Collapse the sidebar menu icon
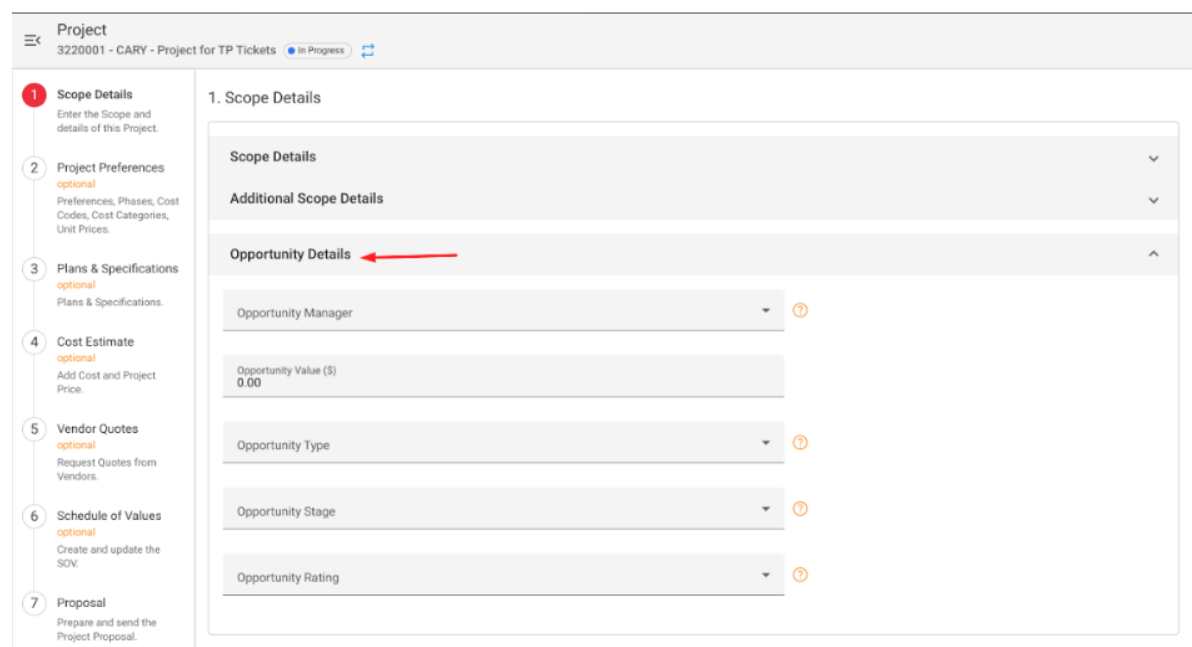The width and height of the screenshot is (1192, 647). point(32,40)
